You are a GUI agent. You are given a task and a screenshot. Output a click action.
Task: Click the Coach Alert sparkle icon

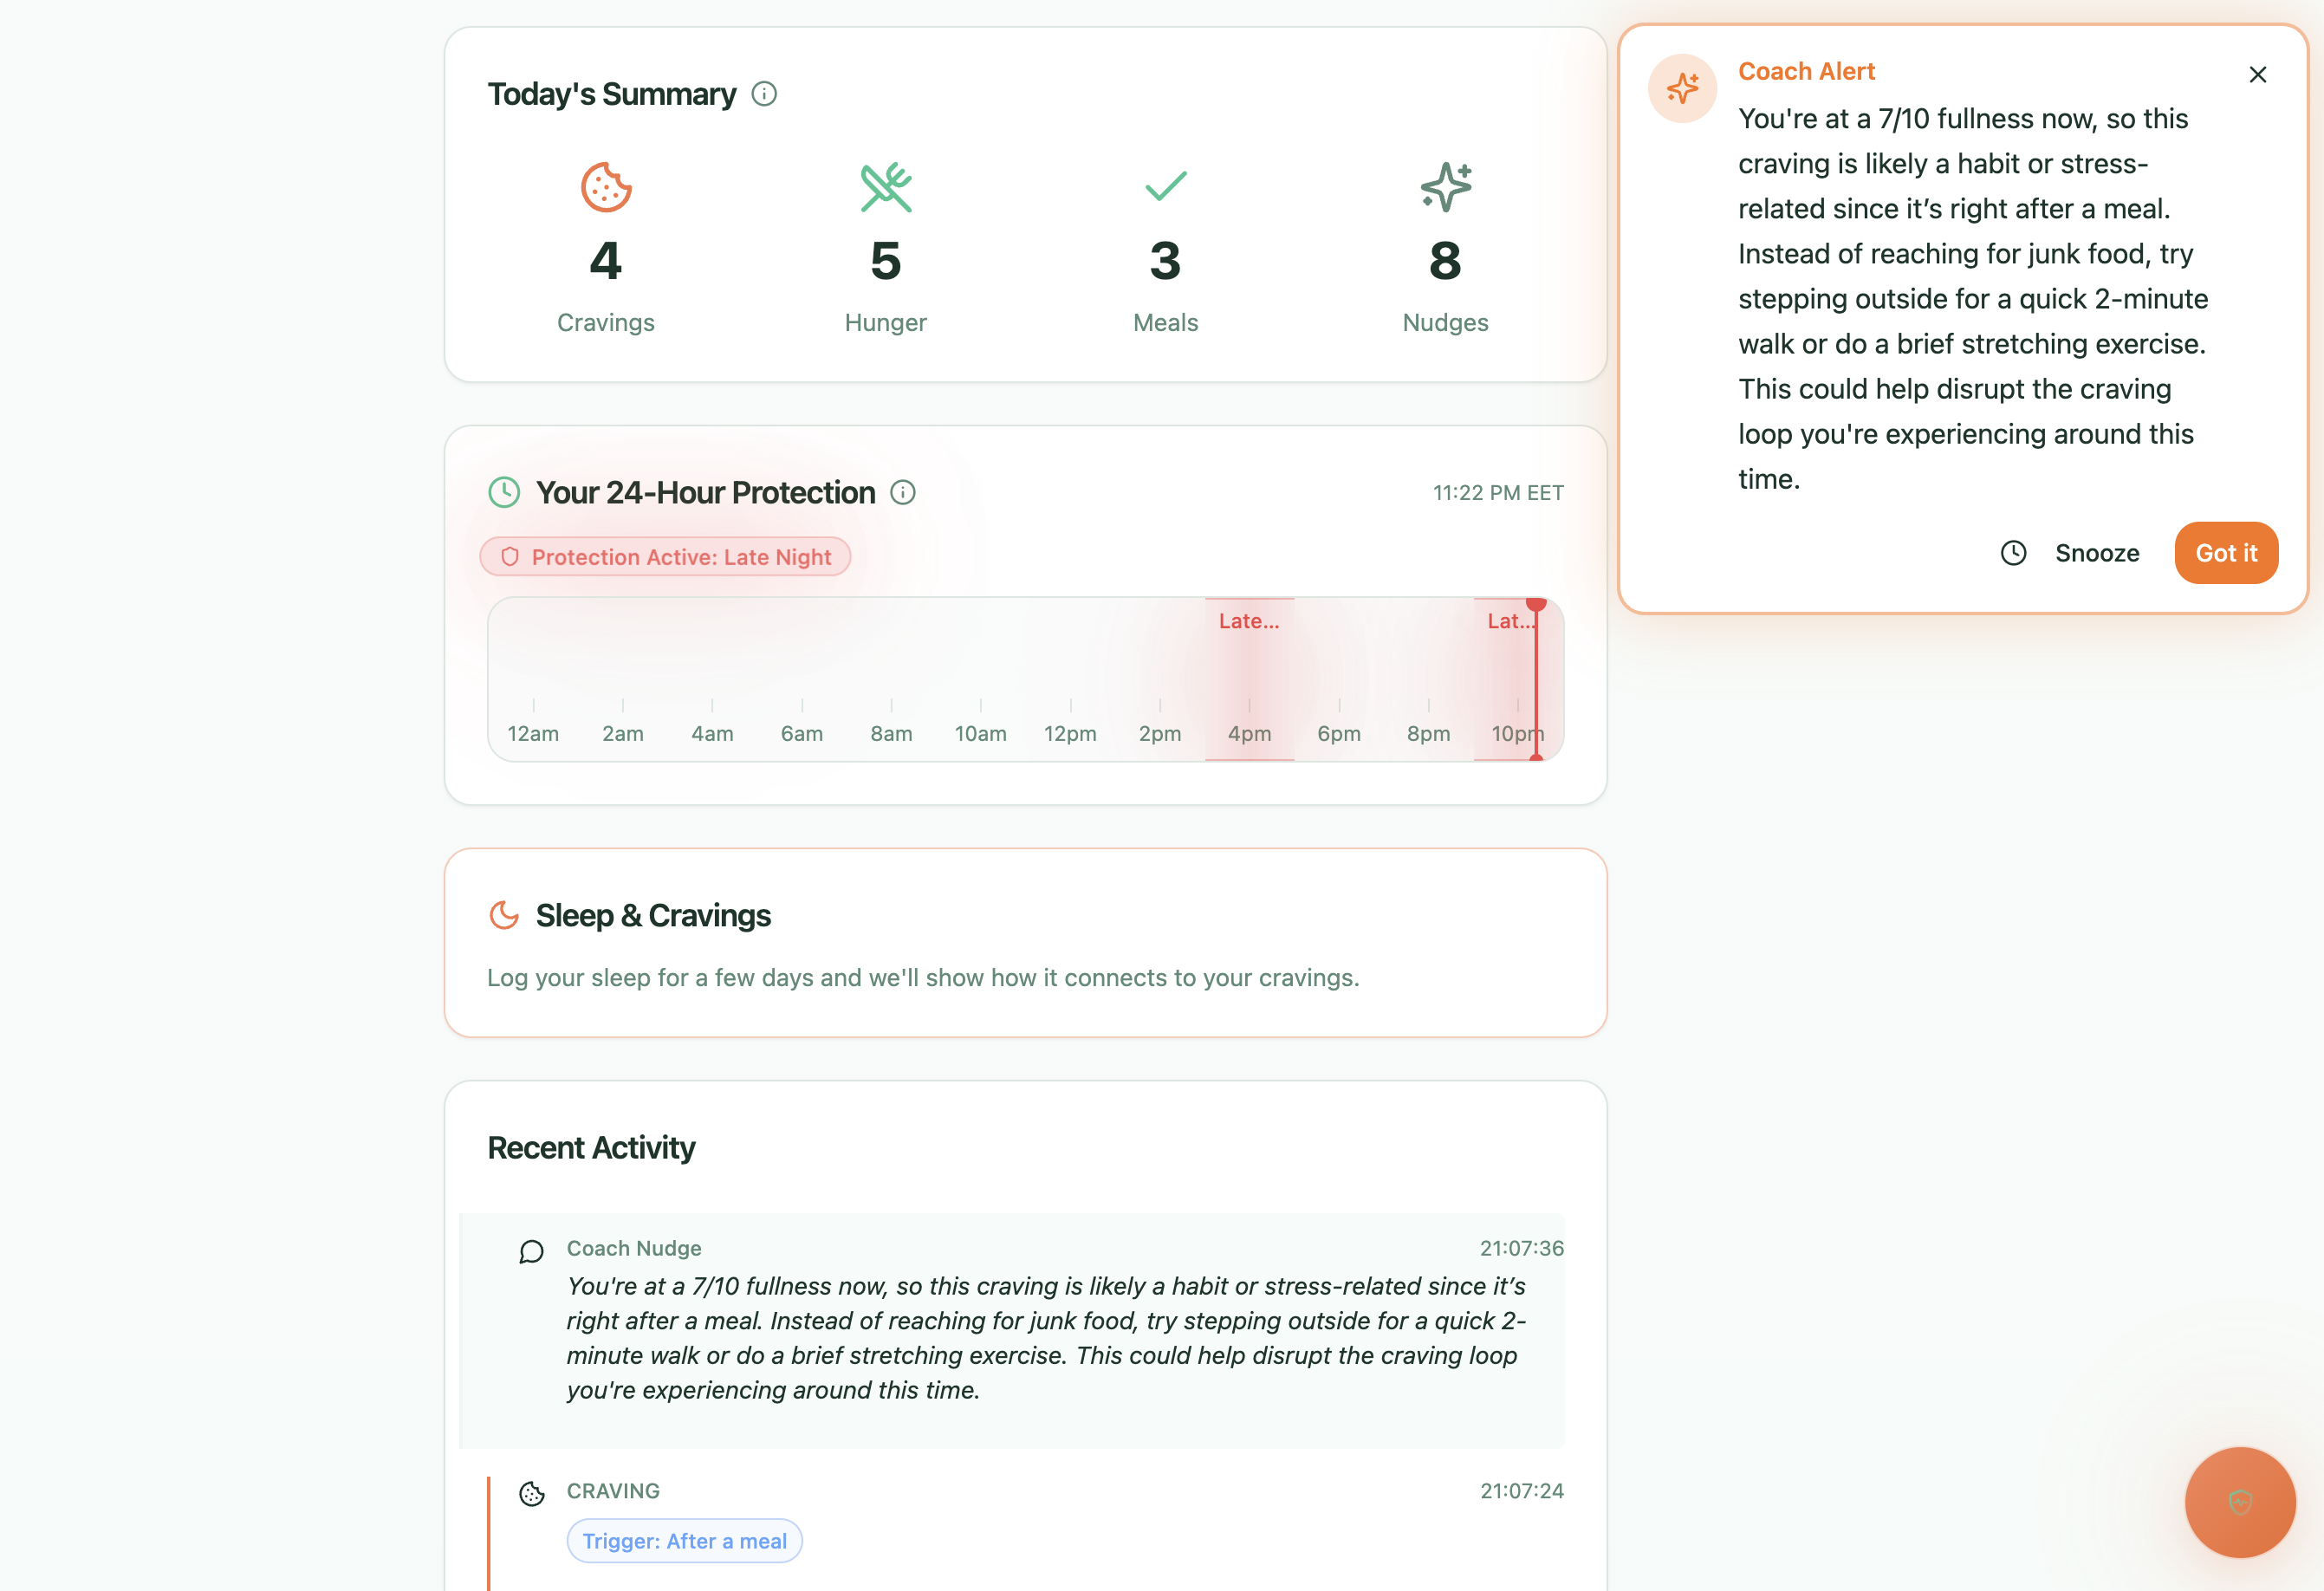1682,89
